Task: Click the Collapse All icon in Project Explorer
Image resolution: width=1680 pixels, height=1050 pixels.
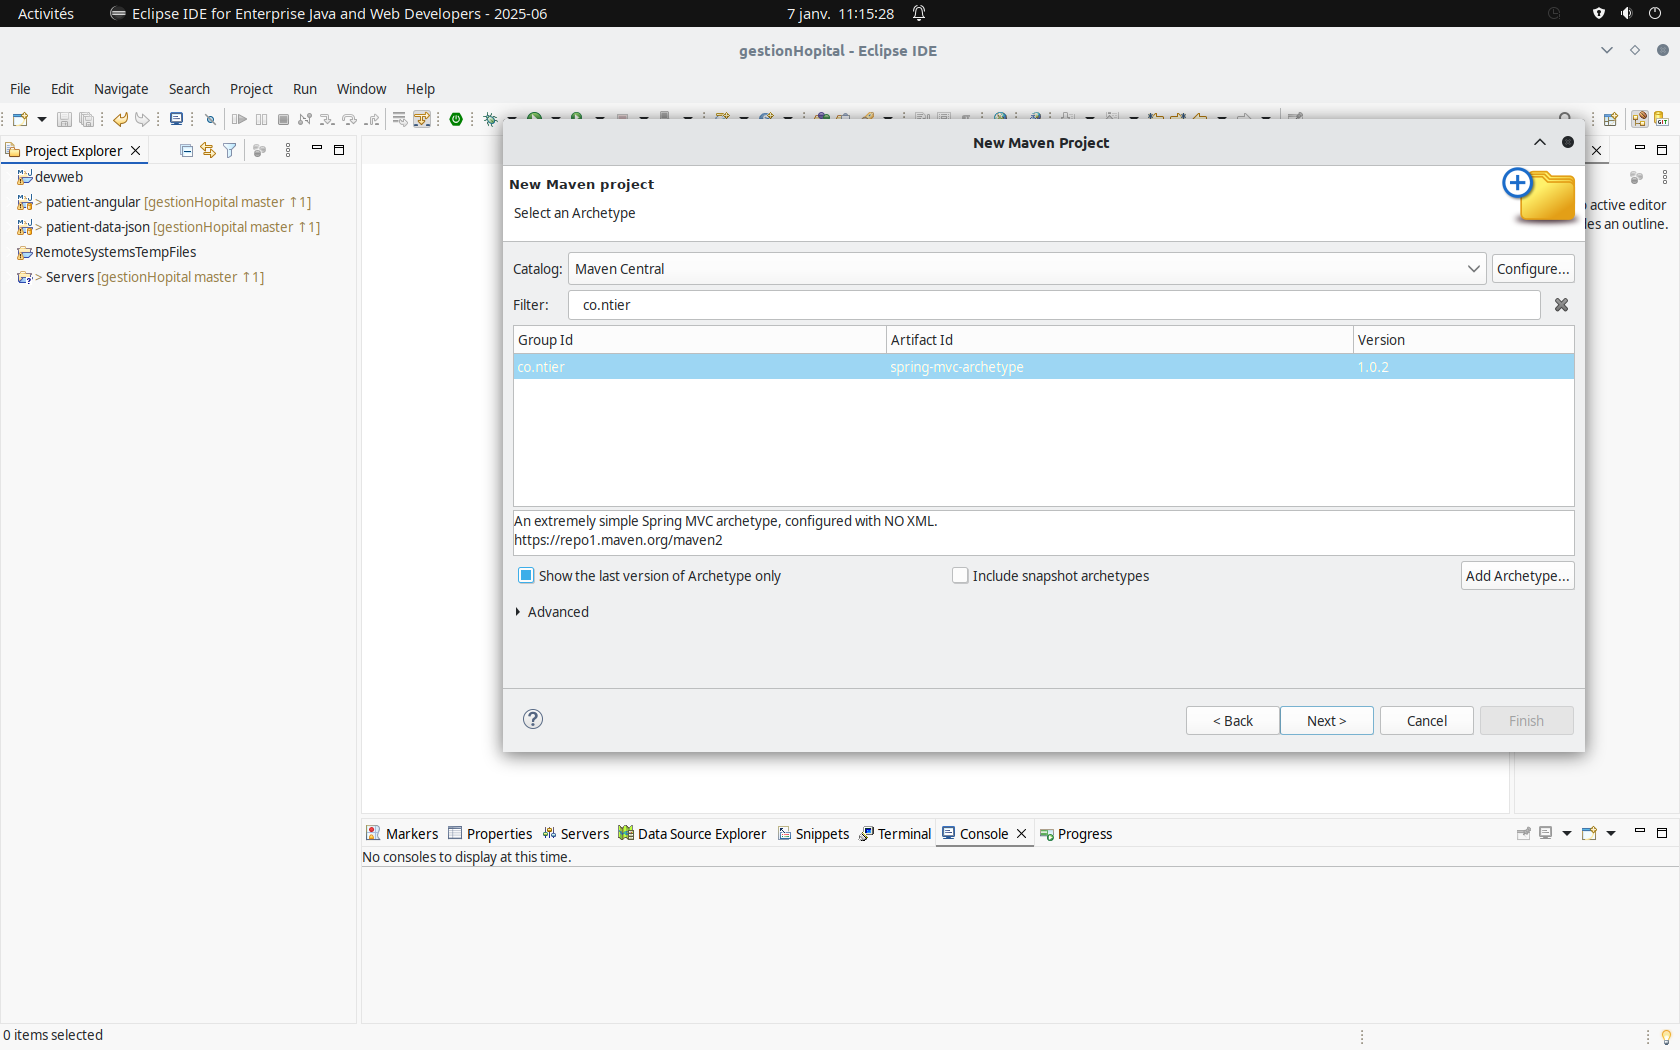Action: pos(186,150)
